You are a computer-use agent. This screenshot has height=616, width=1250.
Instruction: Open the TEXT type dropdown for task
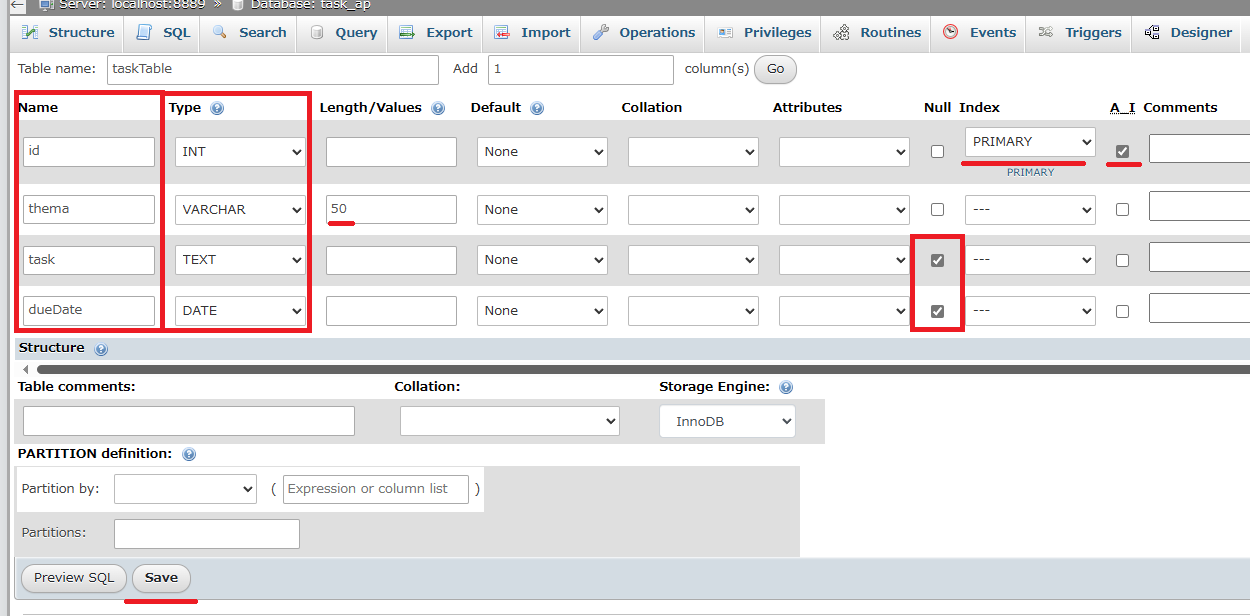(x=240, y=260)
